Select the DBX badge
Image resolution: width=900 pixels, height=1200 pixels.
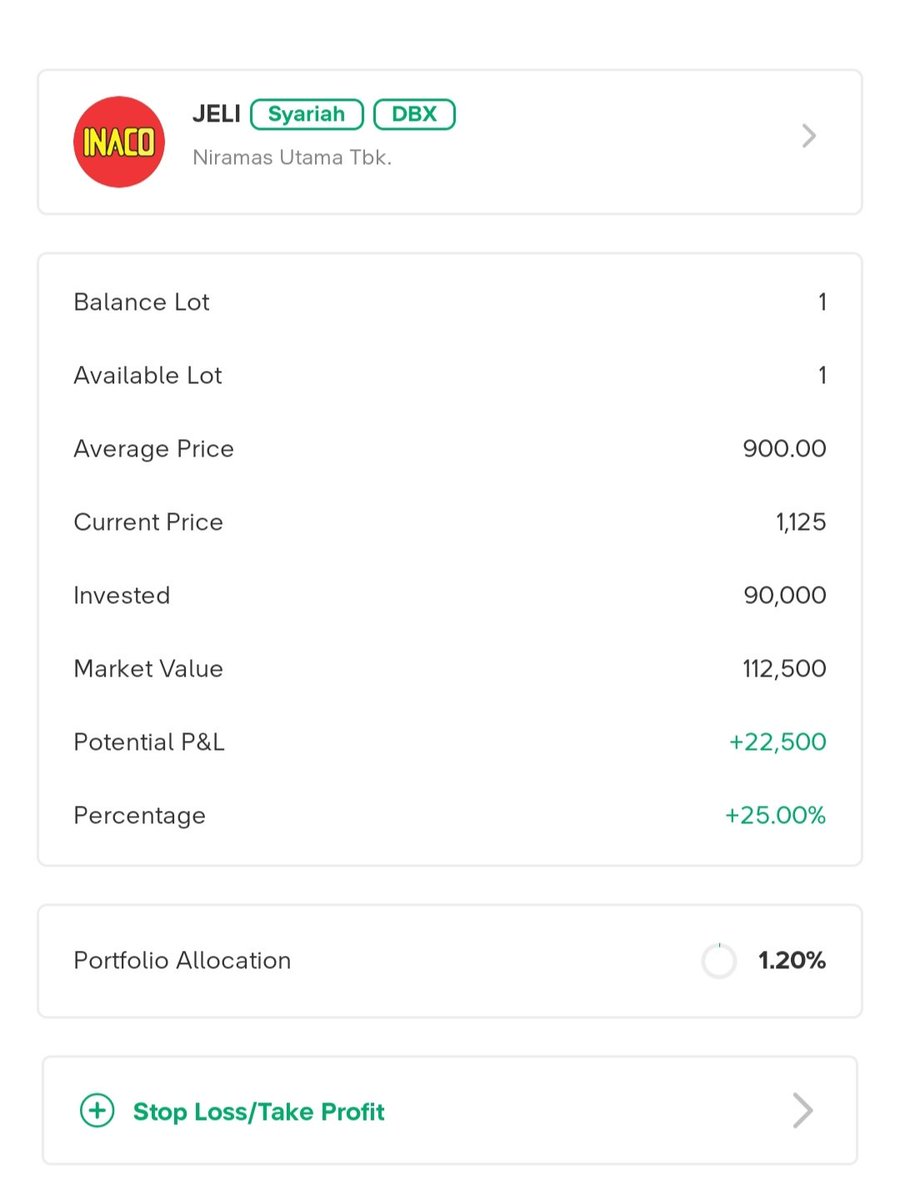pos(414,114)
